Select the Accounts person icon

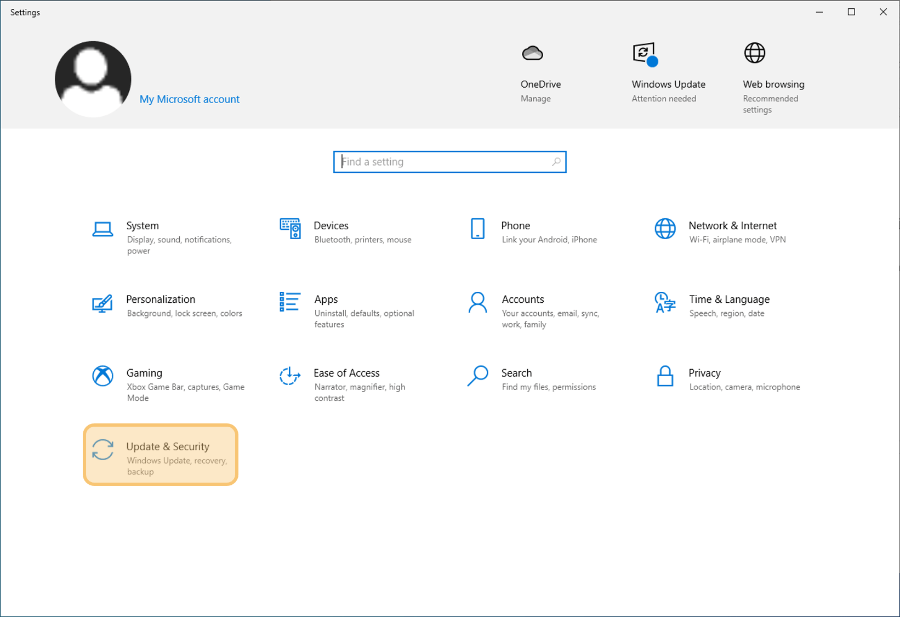[x=478, y=302]
